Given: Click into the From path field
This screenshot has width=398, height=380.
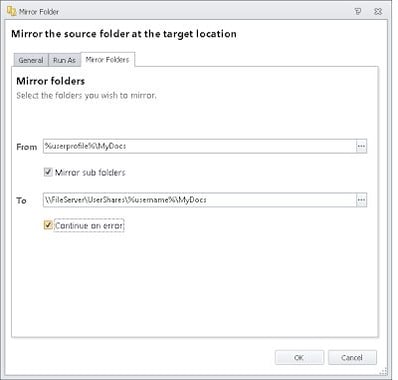Looking at the screenshot, I should [199, 146].
